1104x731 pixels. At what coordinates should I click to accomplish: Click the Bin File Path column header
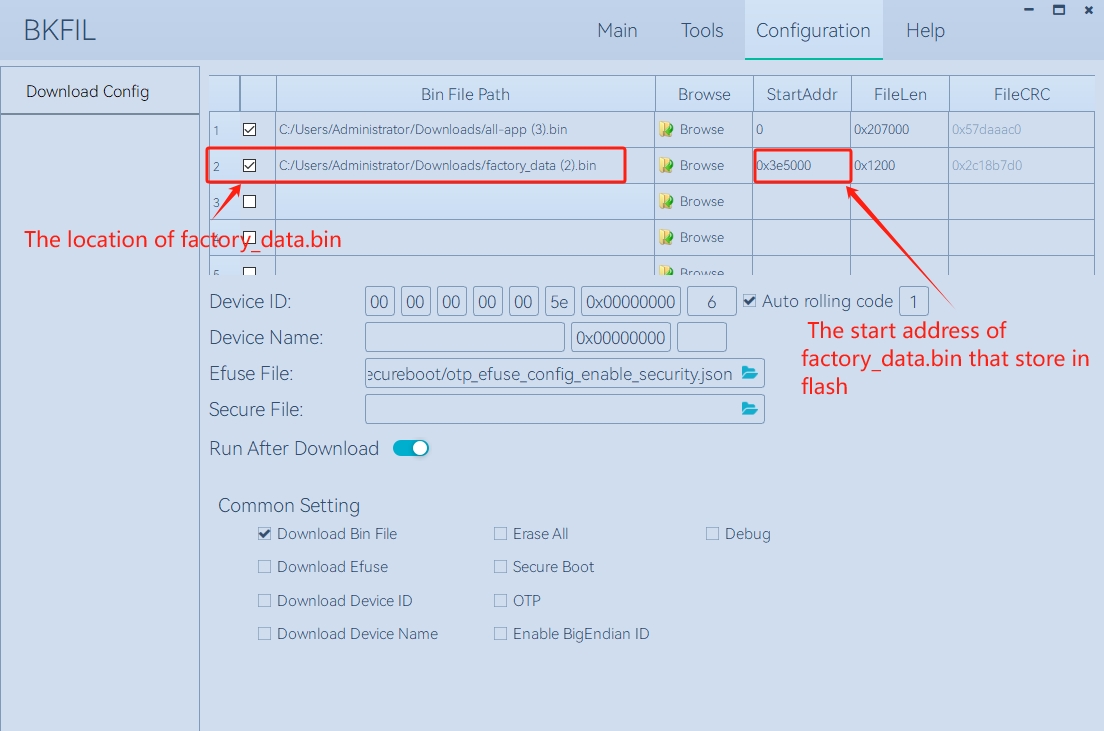[x=465, y=94]
